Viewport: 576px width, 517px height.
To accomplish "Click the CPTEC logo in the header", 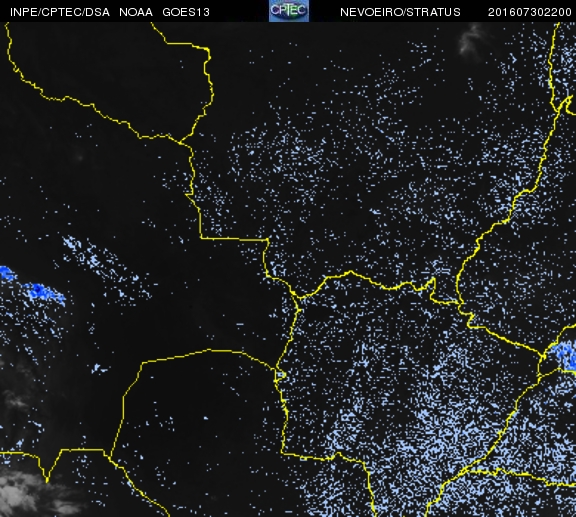I will (289, 11).
